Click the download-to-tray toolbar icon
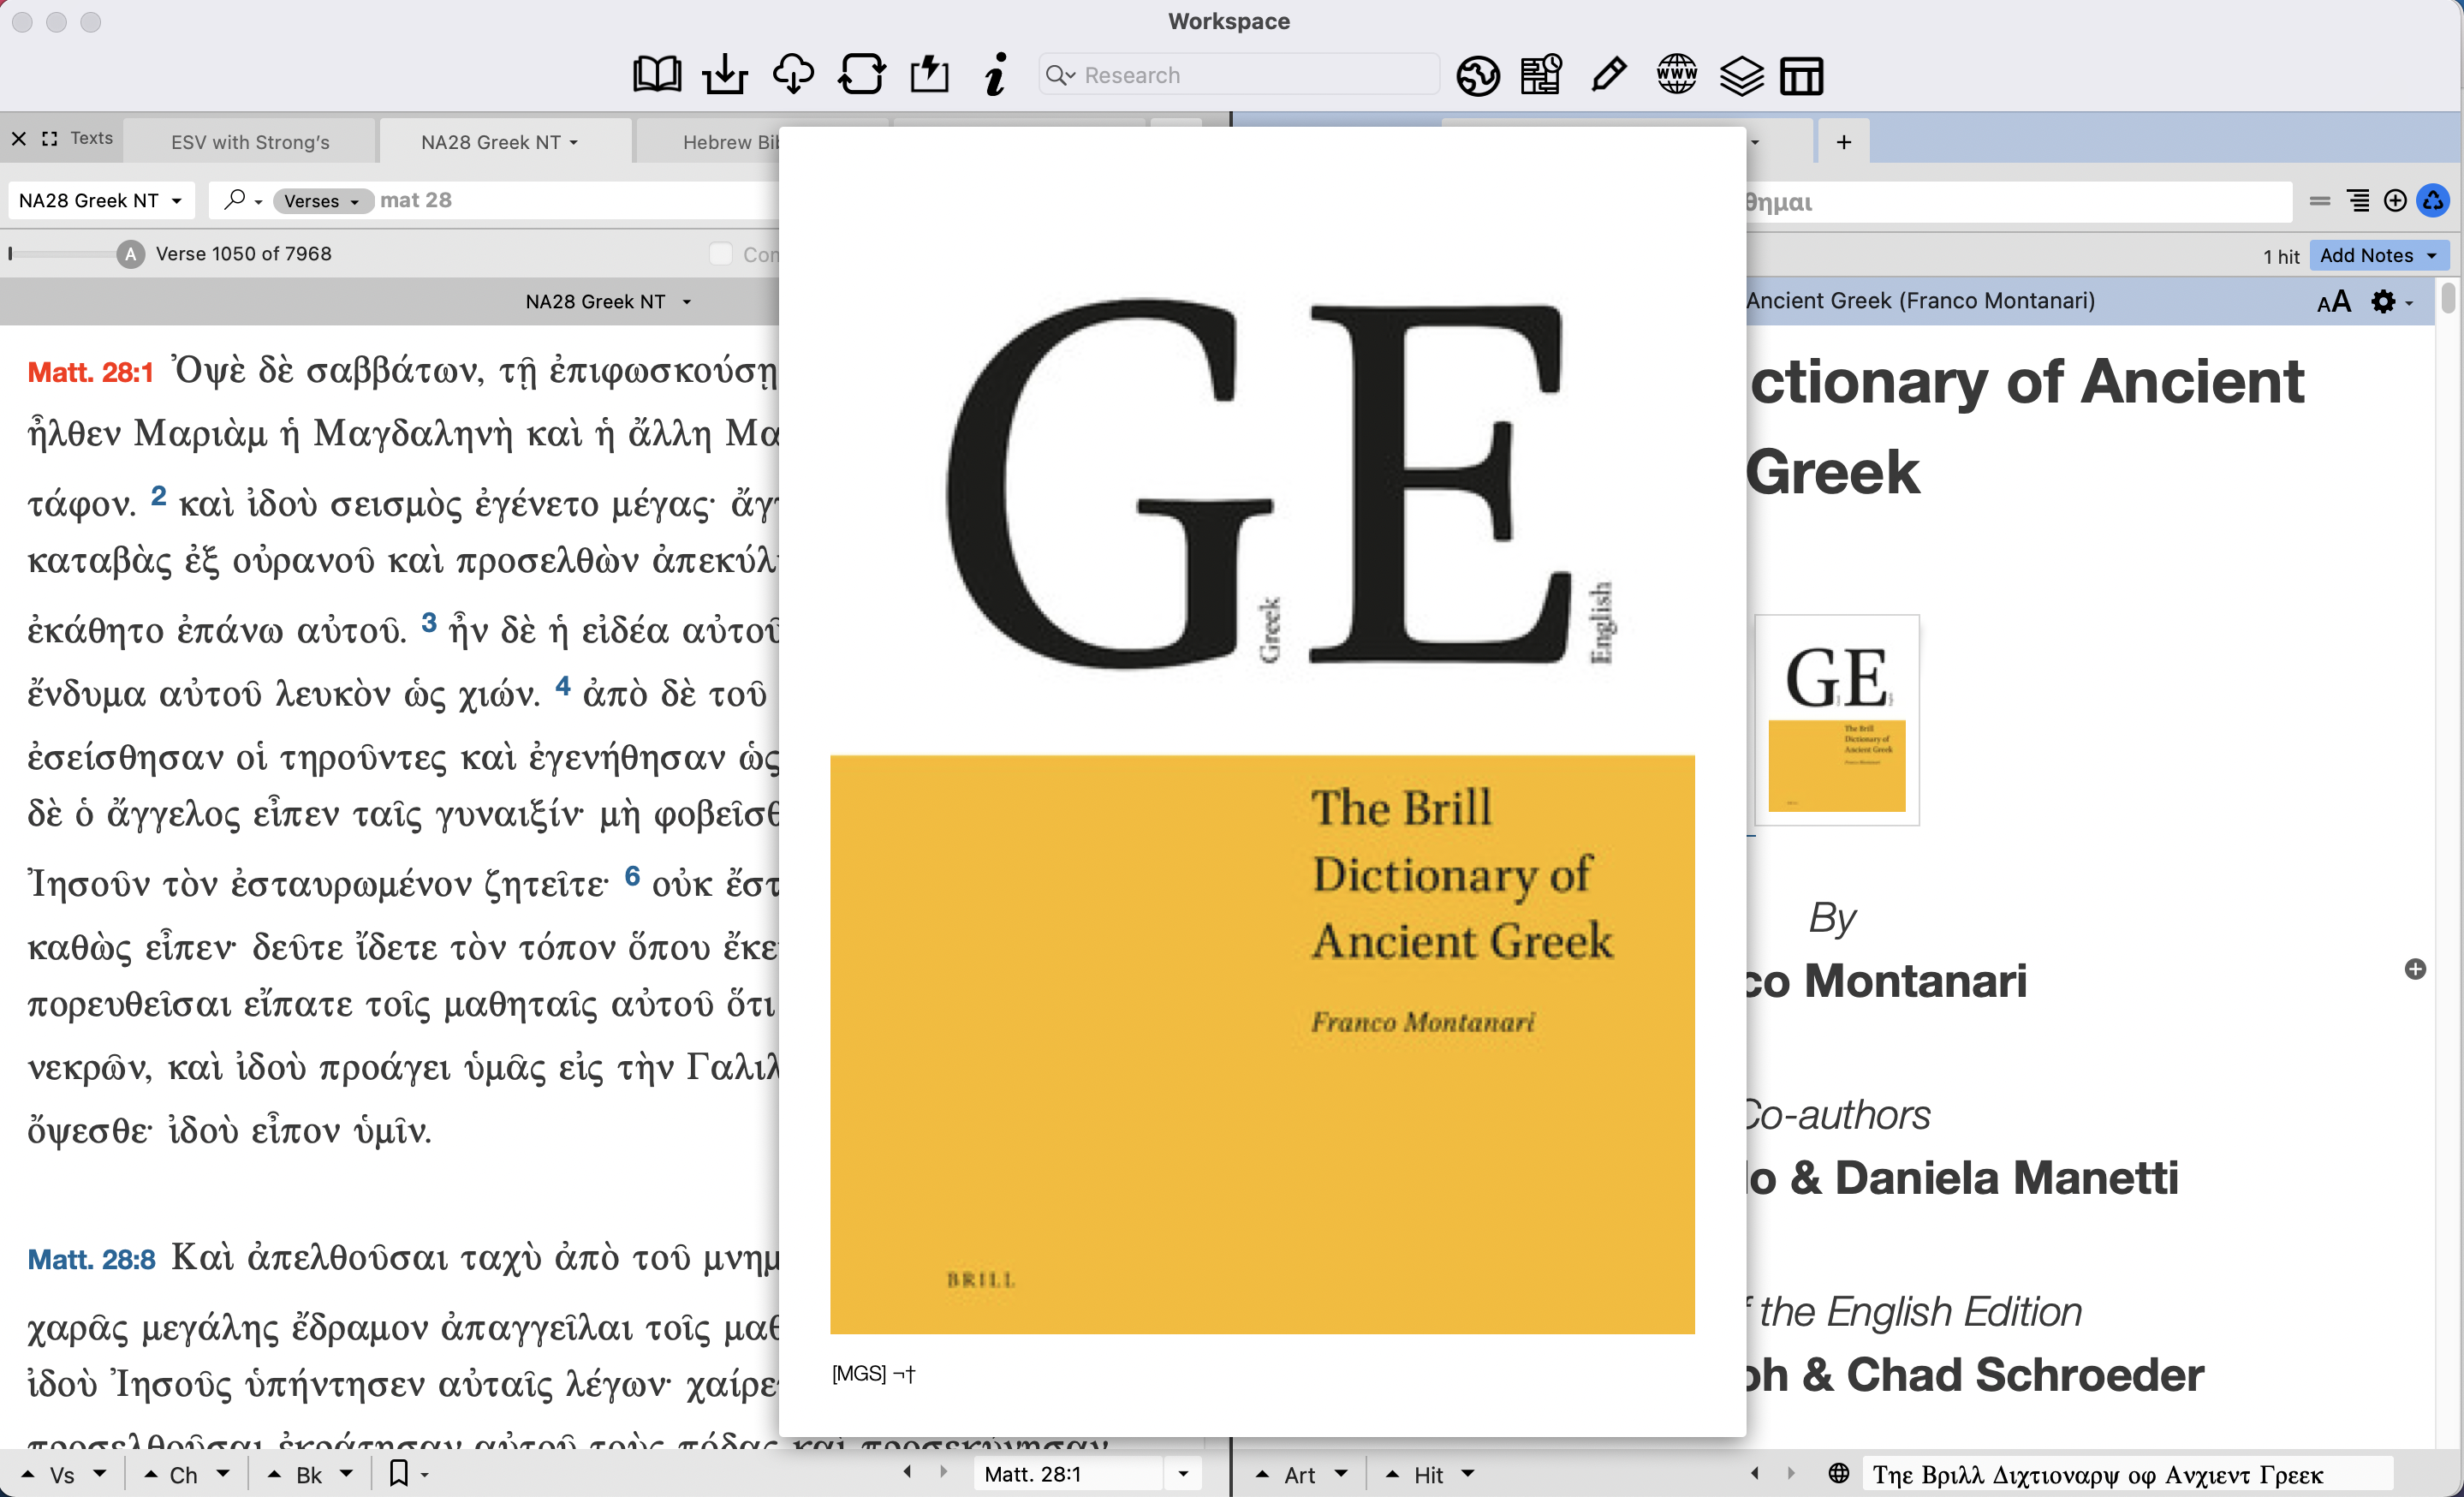The height and width of the screenshot is (1497, 2464). coord(725,75)
